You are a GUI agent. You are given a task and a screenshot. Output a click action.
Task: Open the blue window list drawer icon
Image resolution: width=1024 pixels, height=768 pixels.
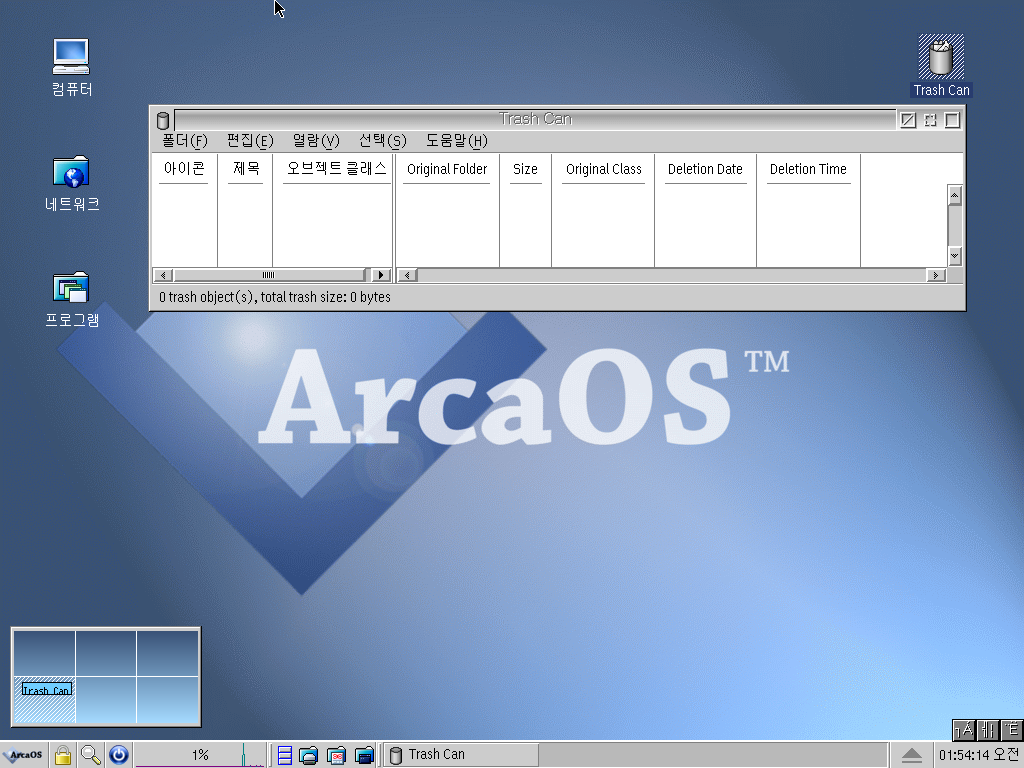(285, 755)
